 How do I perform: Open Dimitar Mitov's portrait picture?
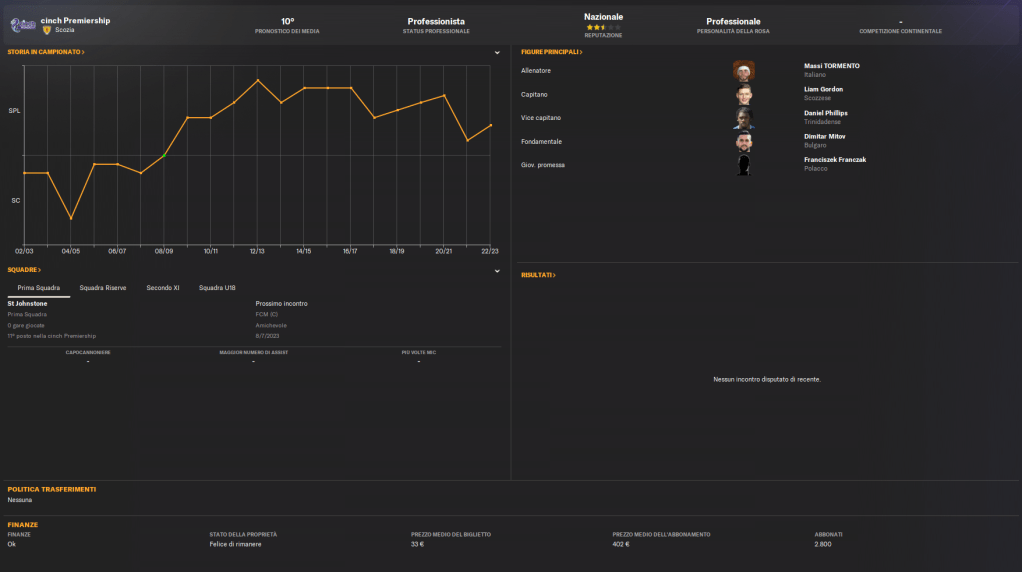click(743, 142)
